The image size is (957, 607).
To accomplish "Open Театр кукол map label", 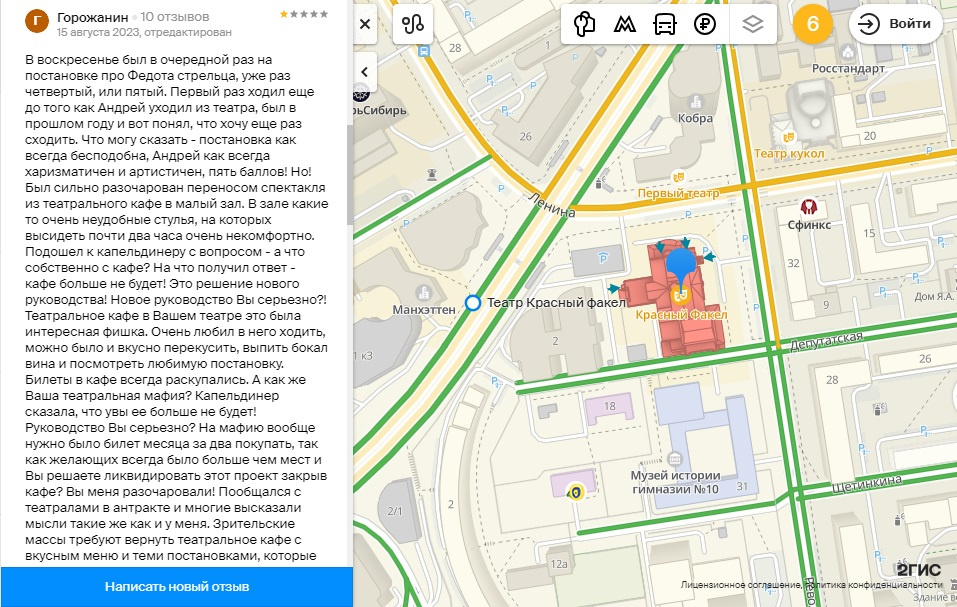I will (789, 153).
